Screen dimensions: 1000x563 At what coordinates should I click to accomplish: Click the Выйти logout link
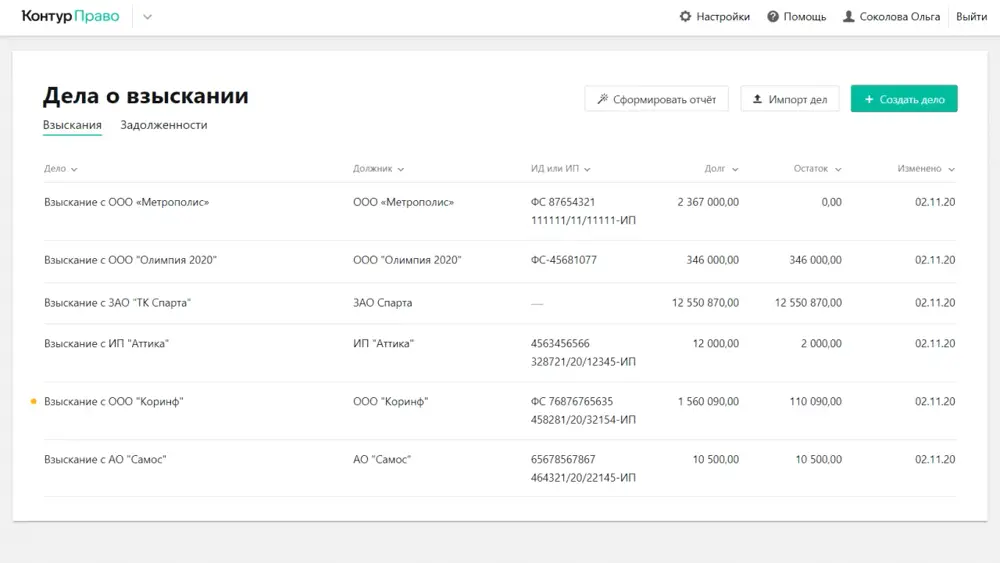971,17
